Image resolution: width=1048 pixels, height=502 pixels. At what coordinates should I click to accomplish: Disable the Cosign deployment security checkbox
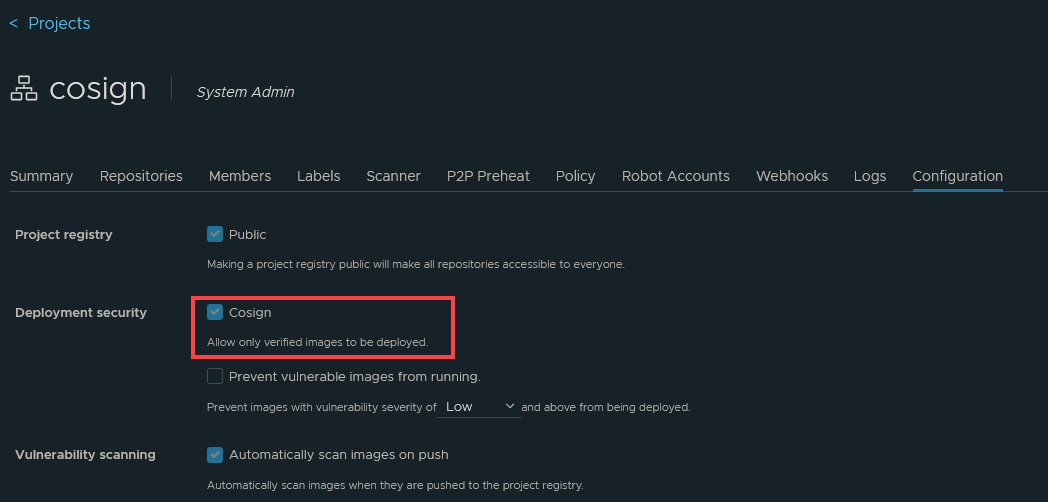pyautogui.click(x=215, y=312)
